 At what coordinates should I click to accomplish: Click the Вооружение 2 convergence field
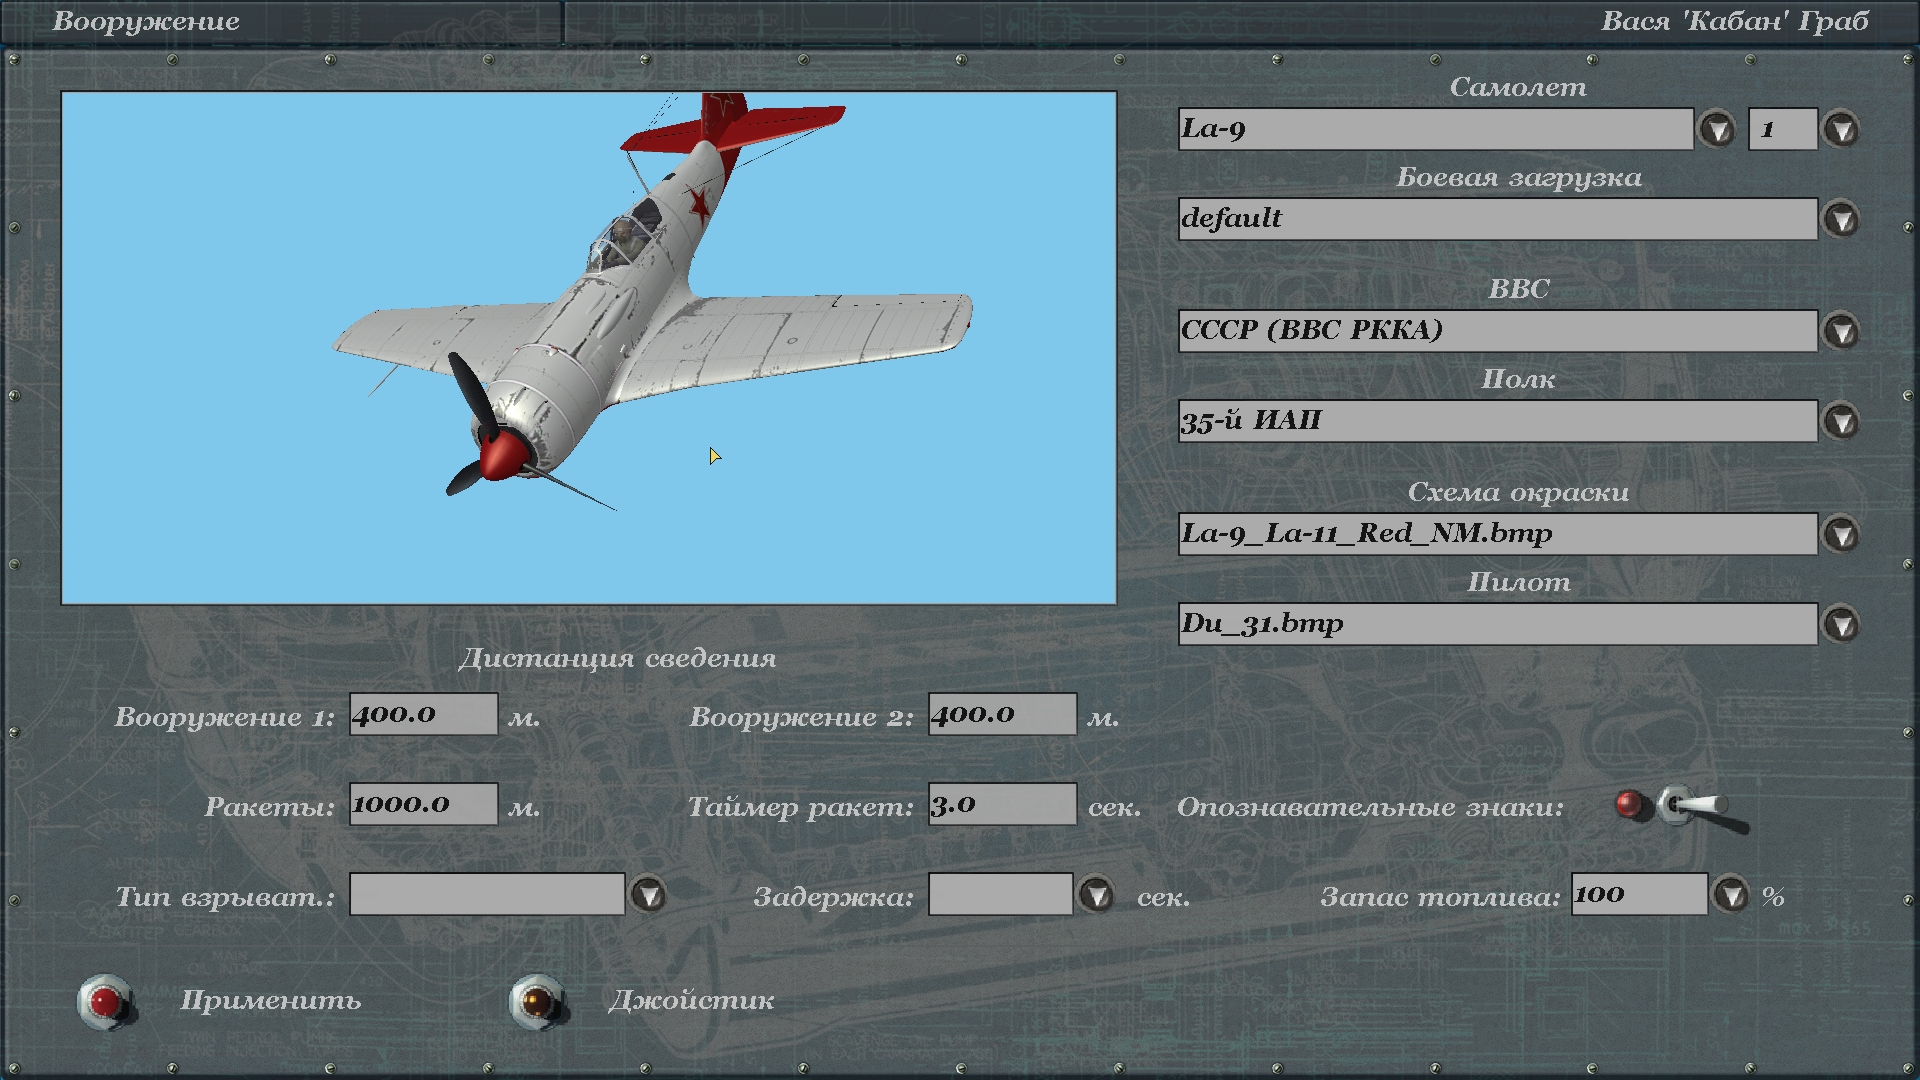[x=1002, y=714]
